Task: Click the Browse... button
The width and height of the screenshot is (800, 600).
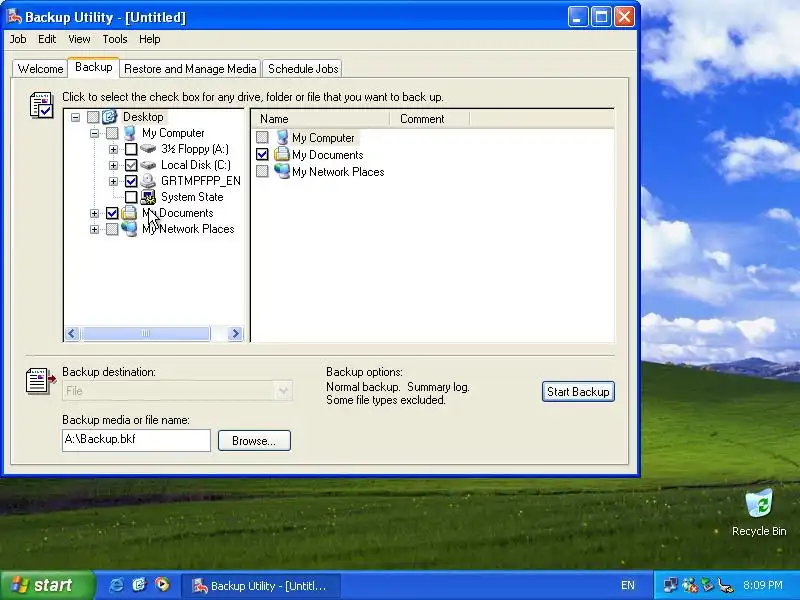Action: tap(254, 441)
